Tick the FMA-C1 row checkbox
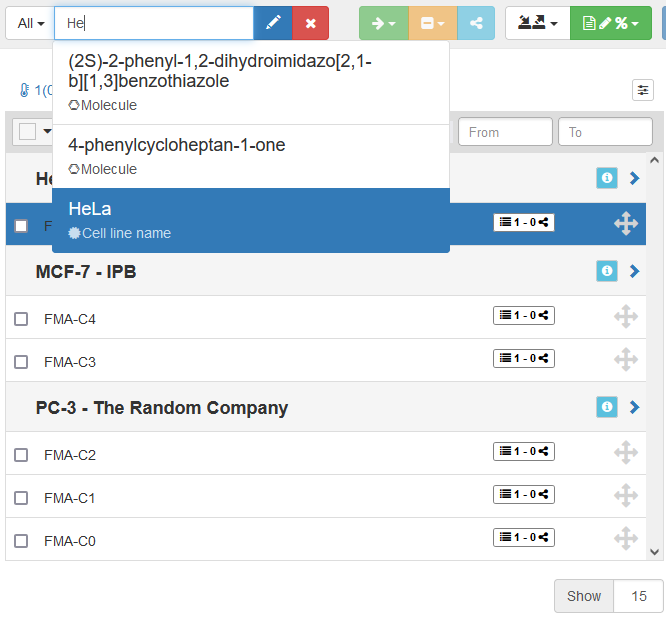 coord(21,498)
